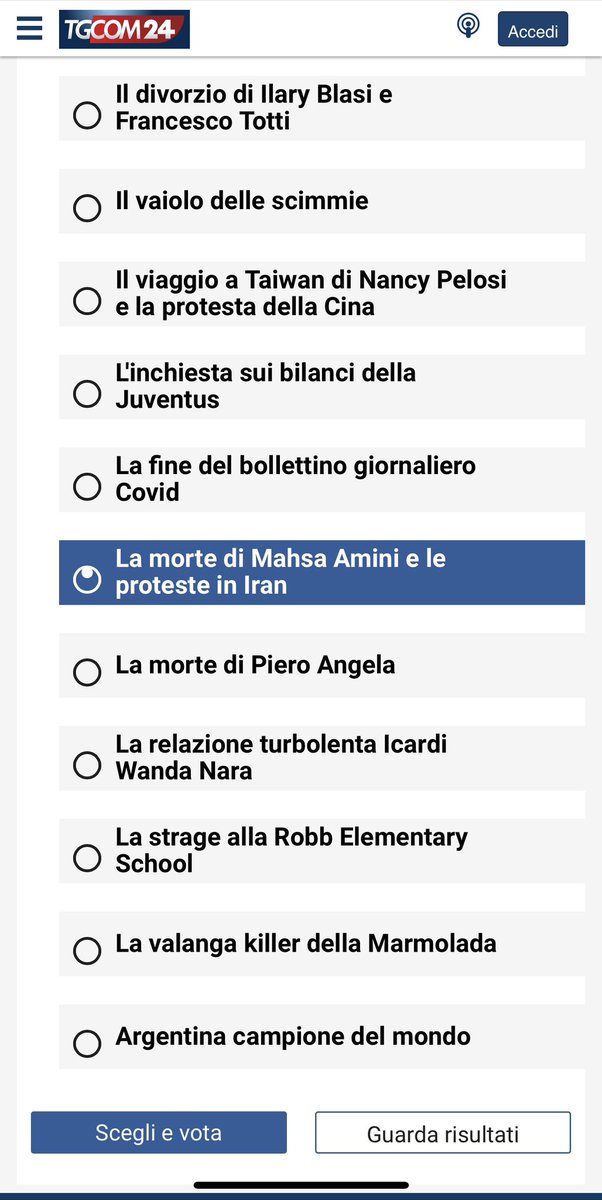Image resolution: width=602 pixels, height=1200 pixels.
Task: Choose La morte di Piero Angela
Action: click(88, 672)
